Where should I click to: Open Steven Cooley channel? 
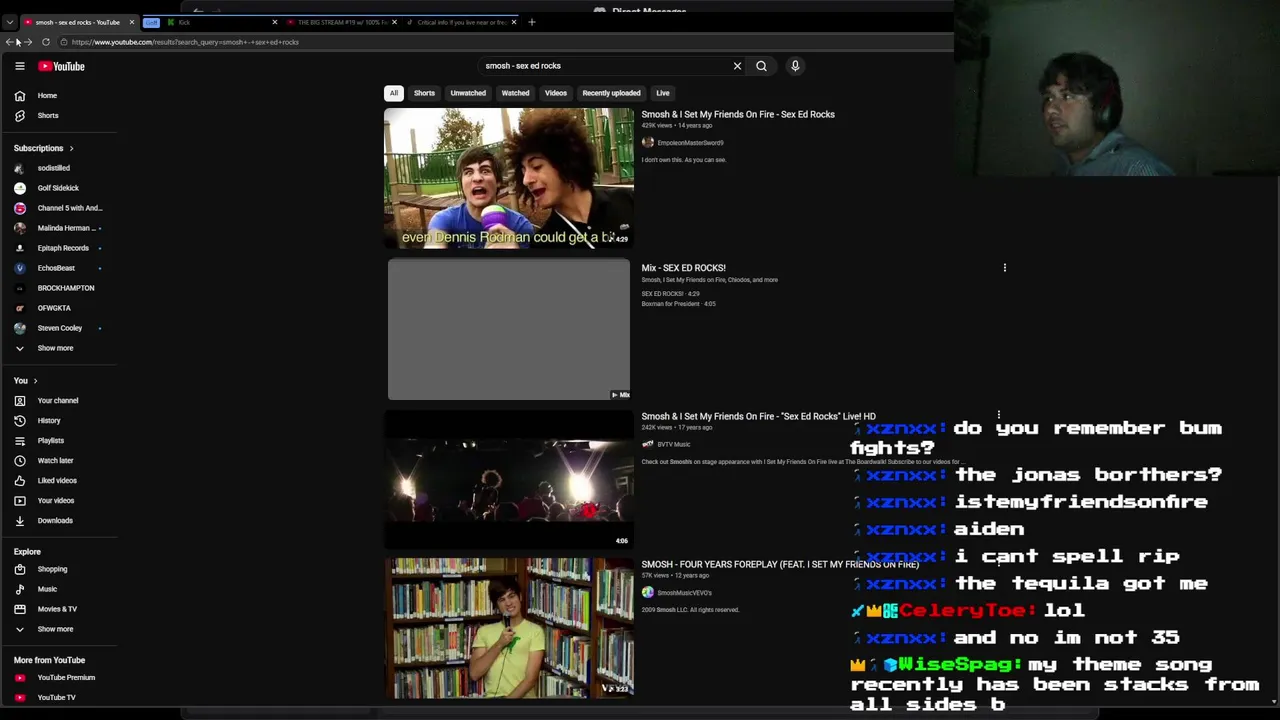click(58, 328)
